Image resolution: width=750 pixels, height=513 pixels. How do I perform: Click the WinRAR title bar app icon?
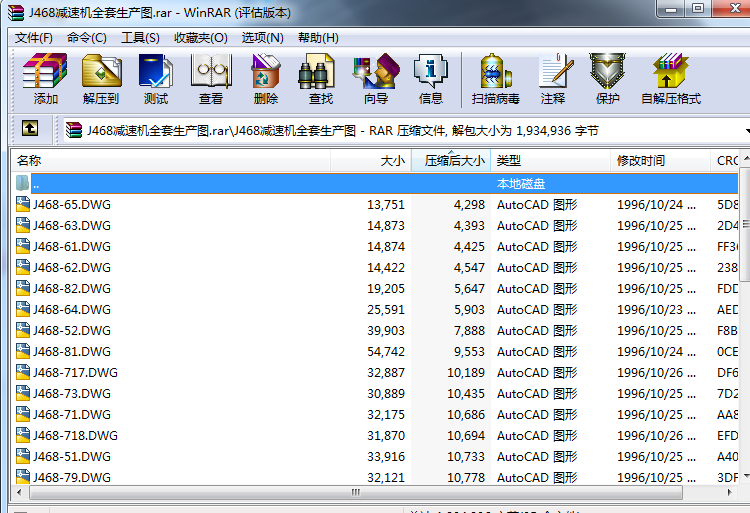(16, 12)
